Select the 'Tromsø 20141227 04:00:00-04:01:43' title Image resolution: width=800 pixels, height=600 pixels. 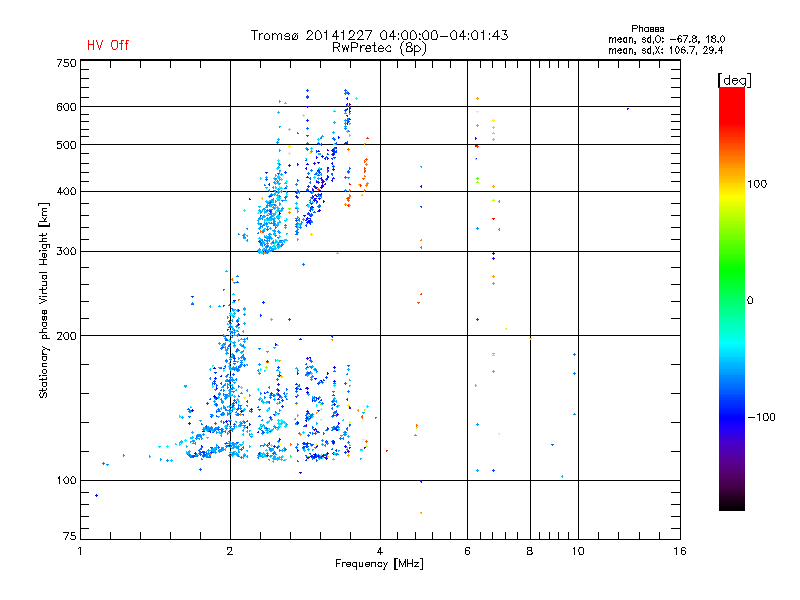pyautogui.click(x=379, y=35)
